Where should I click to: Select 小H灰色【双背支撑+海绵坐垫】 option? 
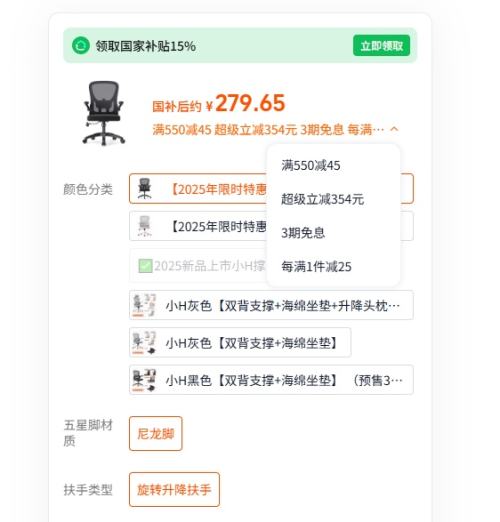(240, 342)
